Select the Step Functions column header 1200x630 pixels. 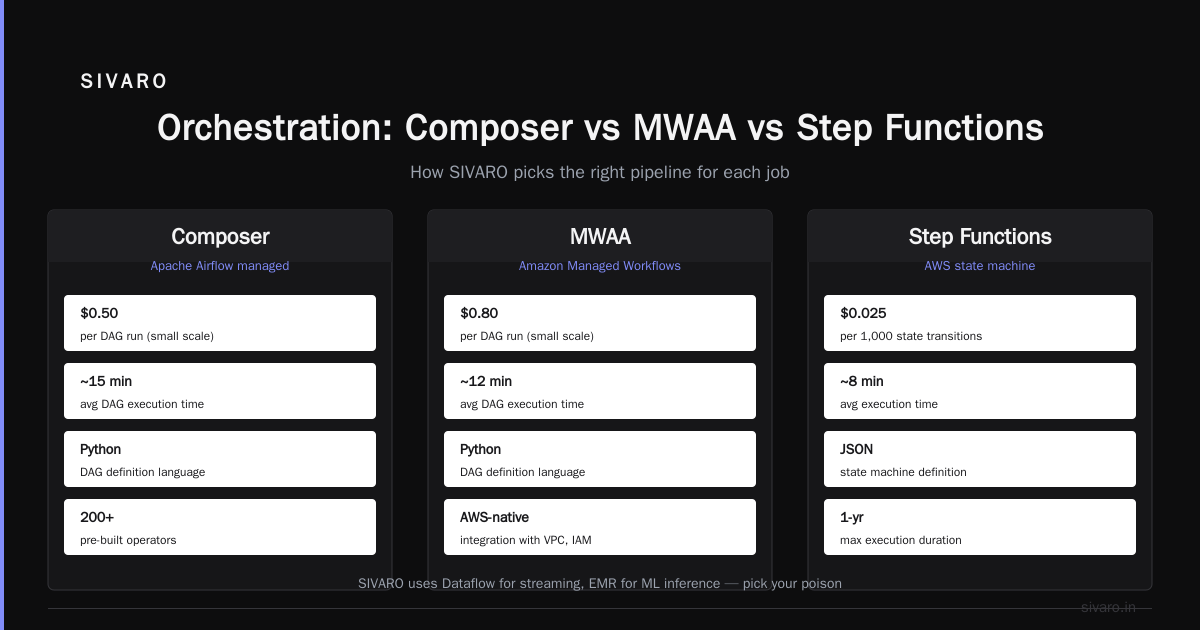coord(980,237)
